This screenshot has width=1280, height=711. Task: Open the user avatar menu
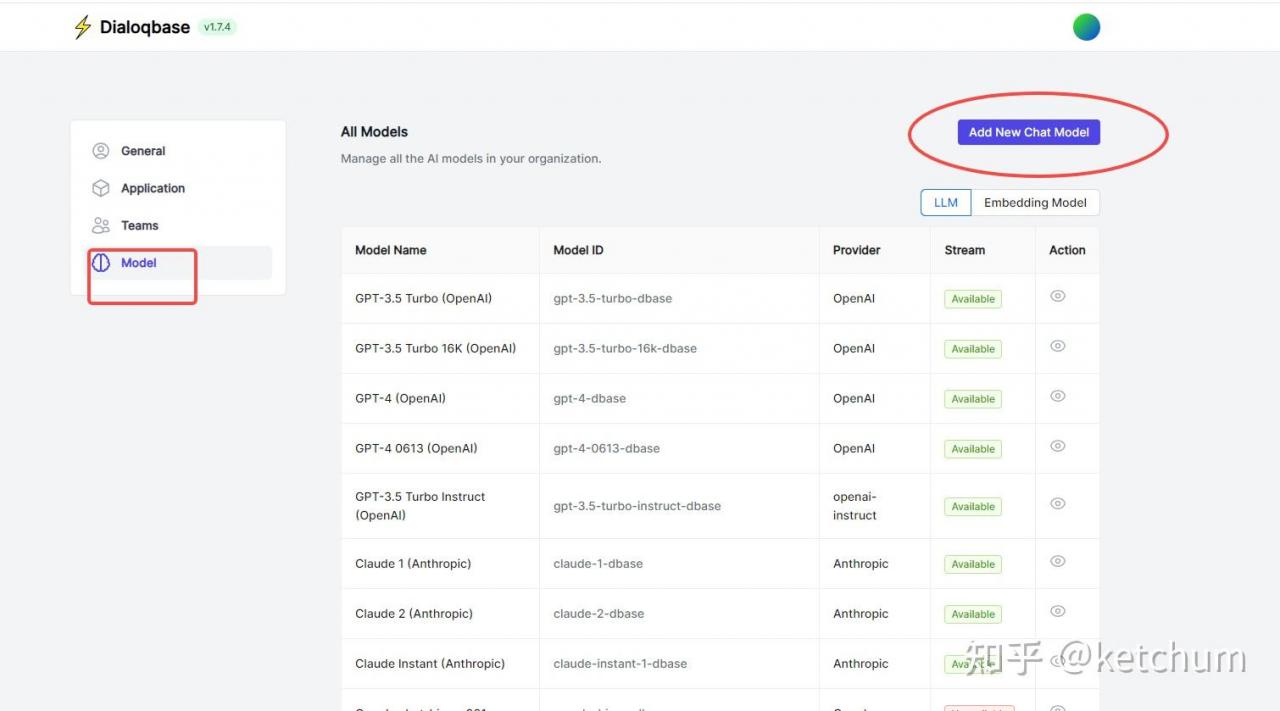1086,27
